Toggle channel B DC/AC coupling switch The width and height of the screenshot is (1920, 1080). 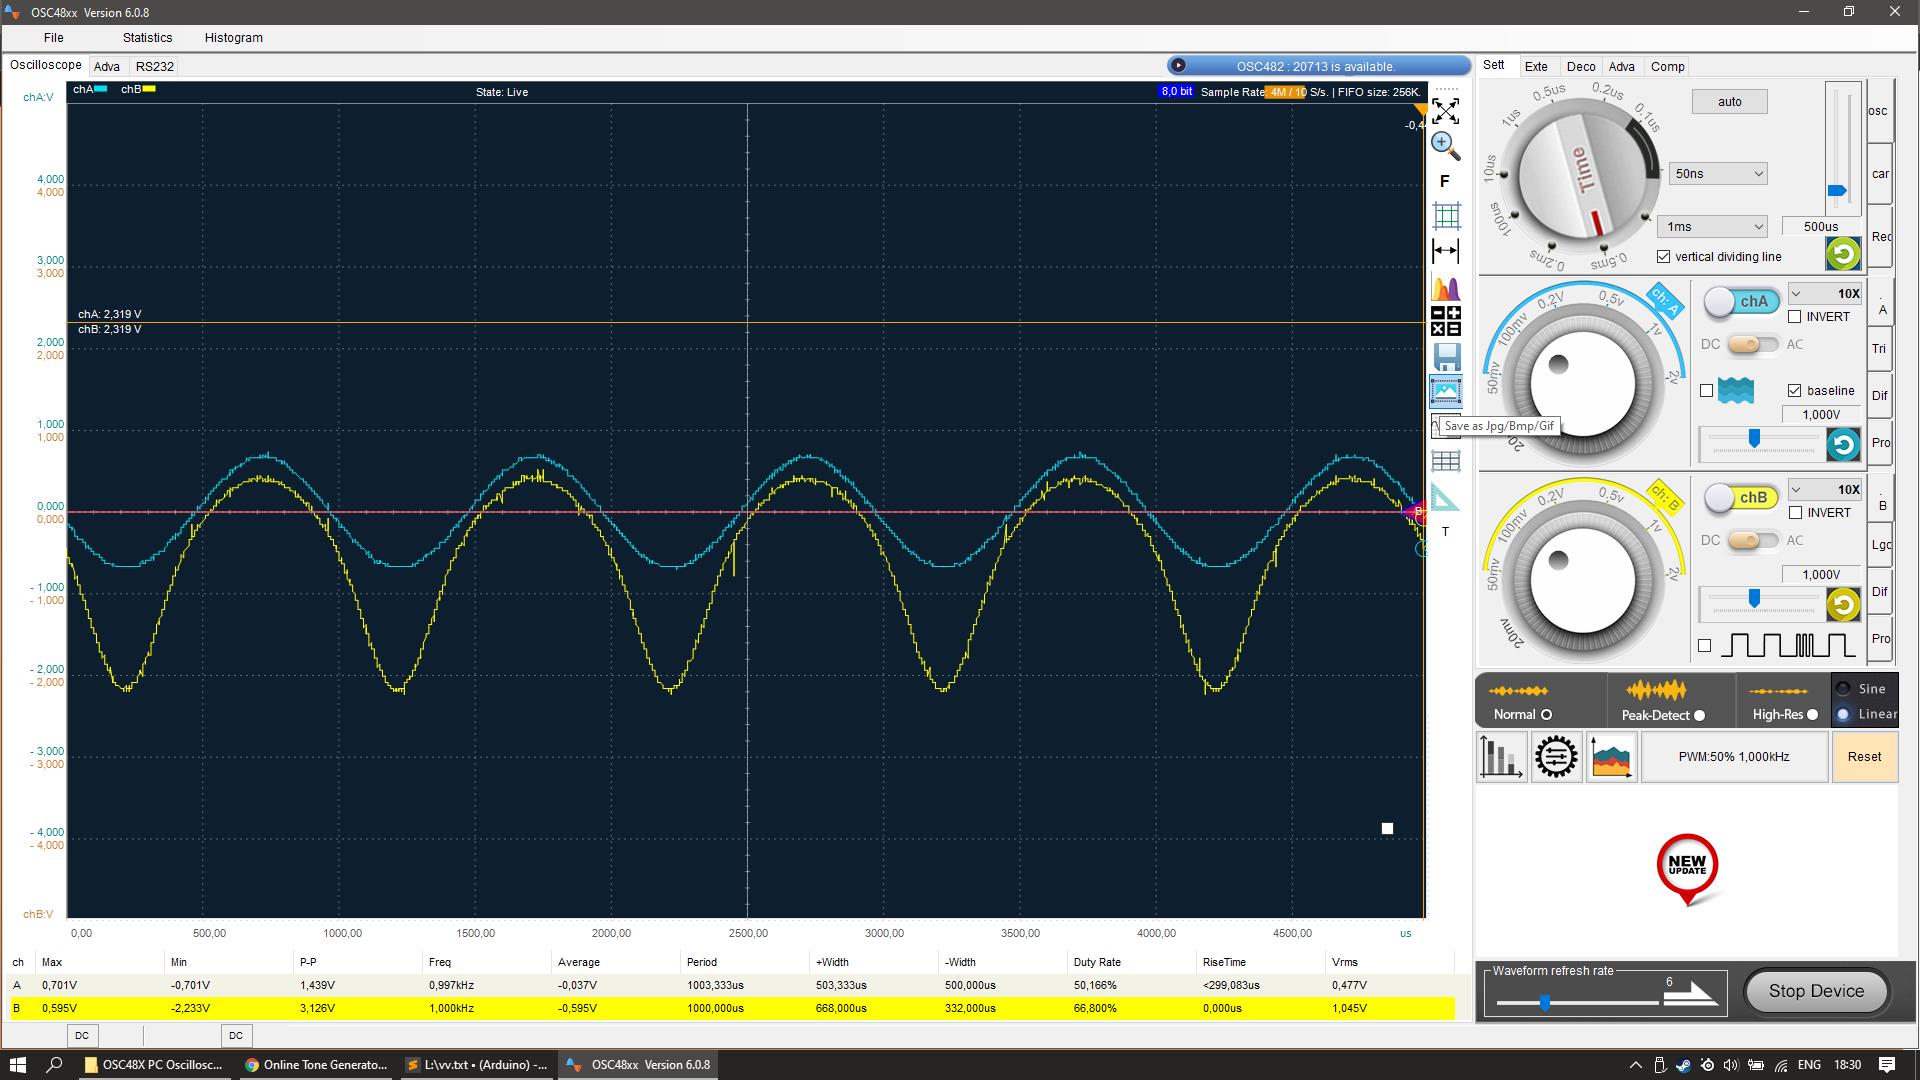click(1753, 540)
